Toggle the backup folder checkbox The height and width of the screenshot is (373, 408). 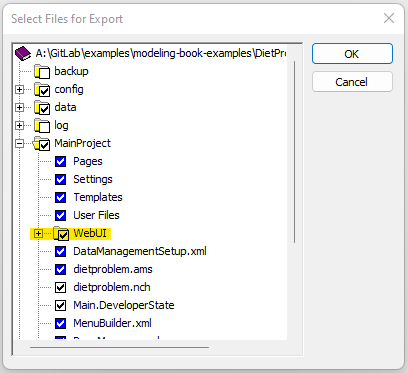click(x=44, y=73)
